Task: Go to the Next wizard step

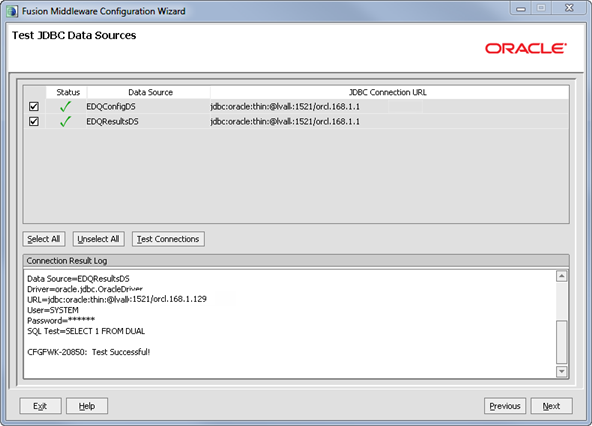Action: tap(551, 406)
